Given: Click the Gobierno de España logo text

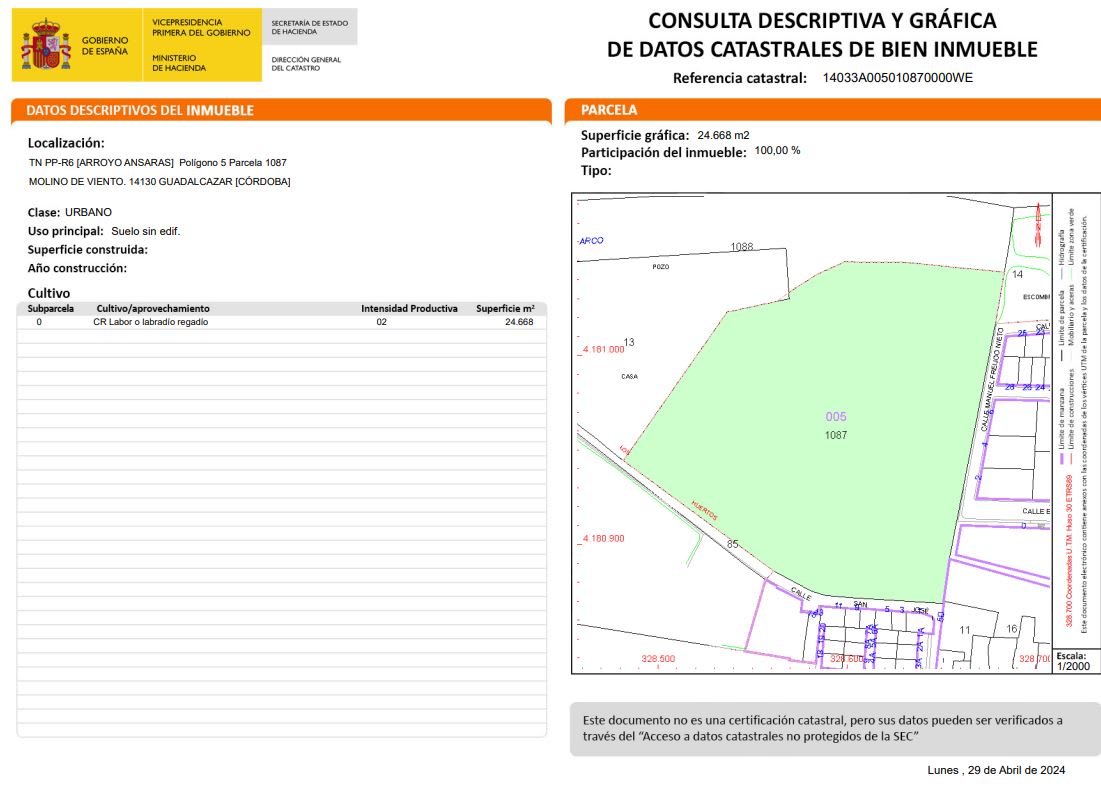Looking at the screenshot, I should (105, 46).
